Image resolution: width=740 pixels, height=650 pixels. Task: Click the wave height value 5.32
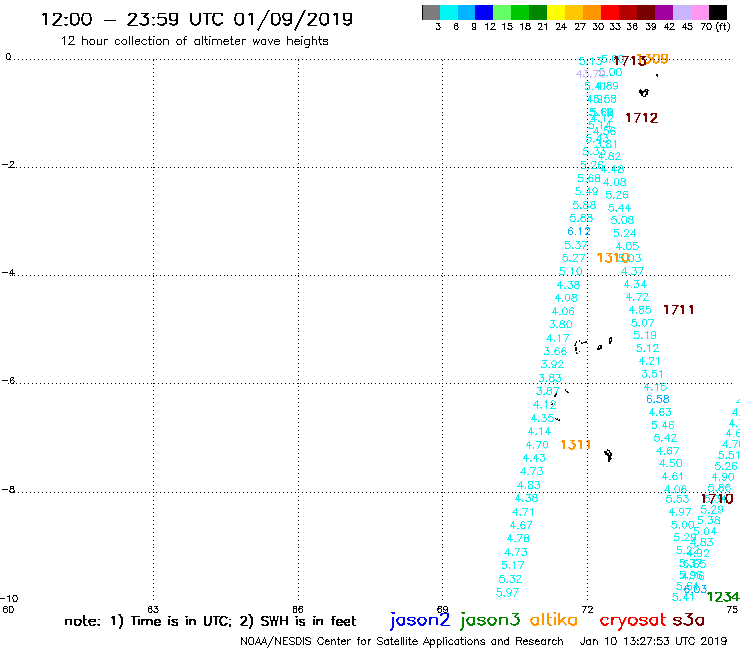510,579
